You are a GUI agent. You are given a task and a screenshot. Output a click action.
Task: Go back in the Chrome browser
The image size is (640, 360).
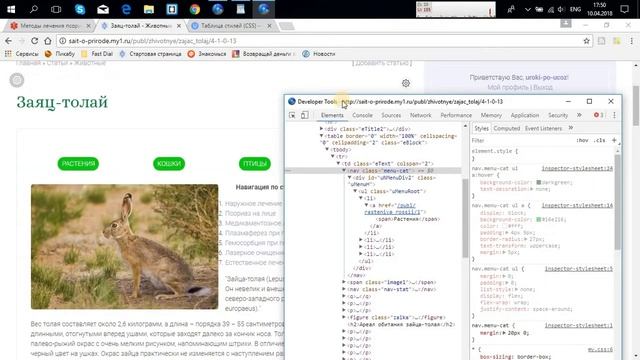(x=9, y=41)
